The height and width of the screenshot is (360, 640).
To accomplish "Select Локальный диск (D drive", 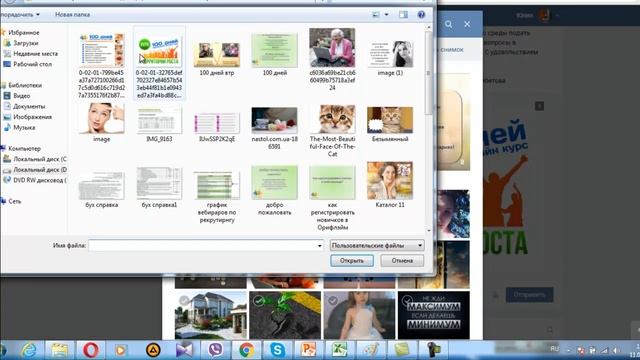I will pyautogui.click(x=40, y=169).
